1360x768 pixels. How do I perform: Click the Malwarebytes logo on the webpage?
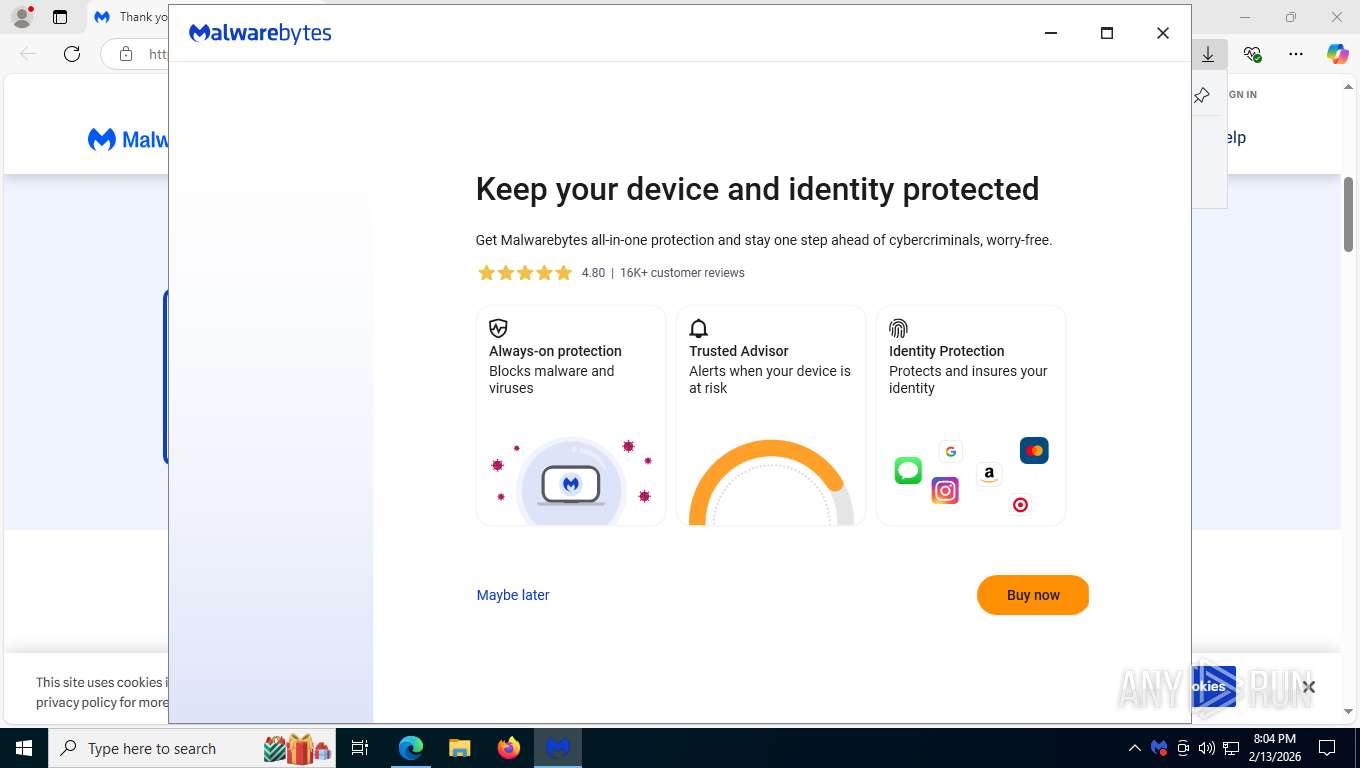pyautogui.click(x=128, y=139)
